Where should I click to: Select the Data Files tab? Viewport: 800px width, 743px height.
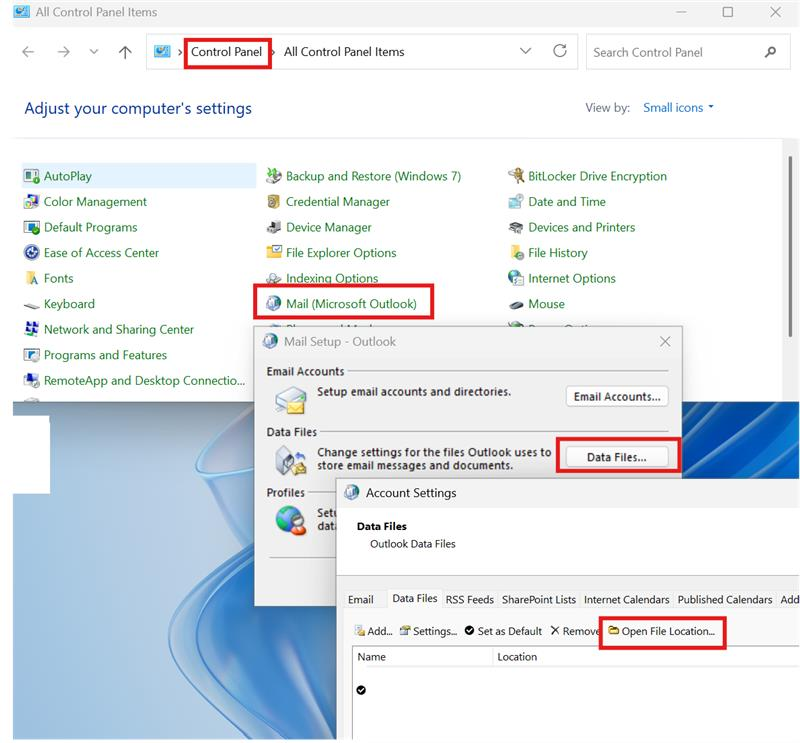point(414,598)
